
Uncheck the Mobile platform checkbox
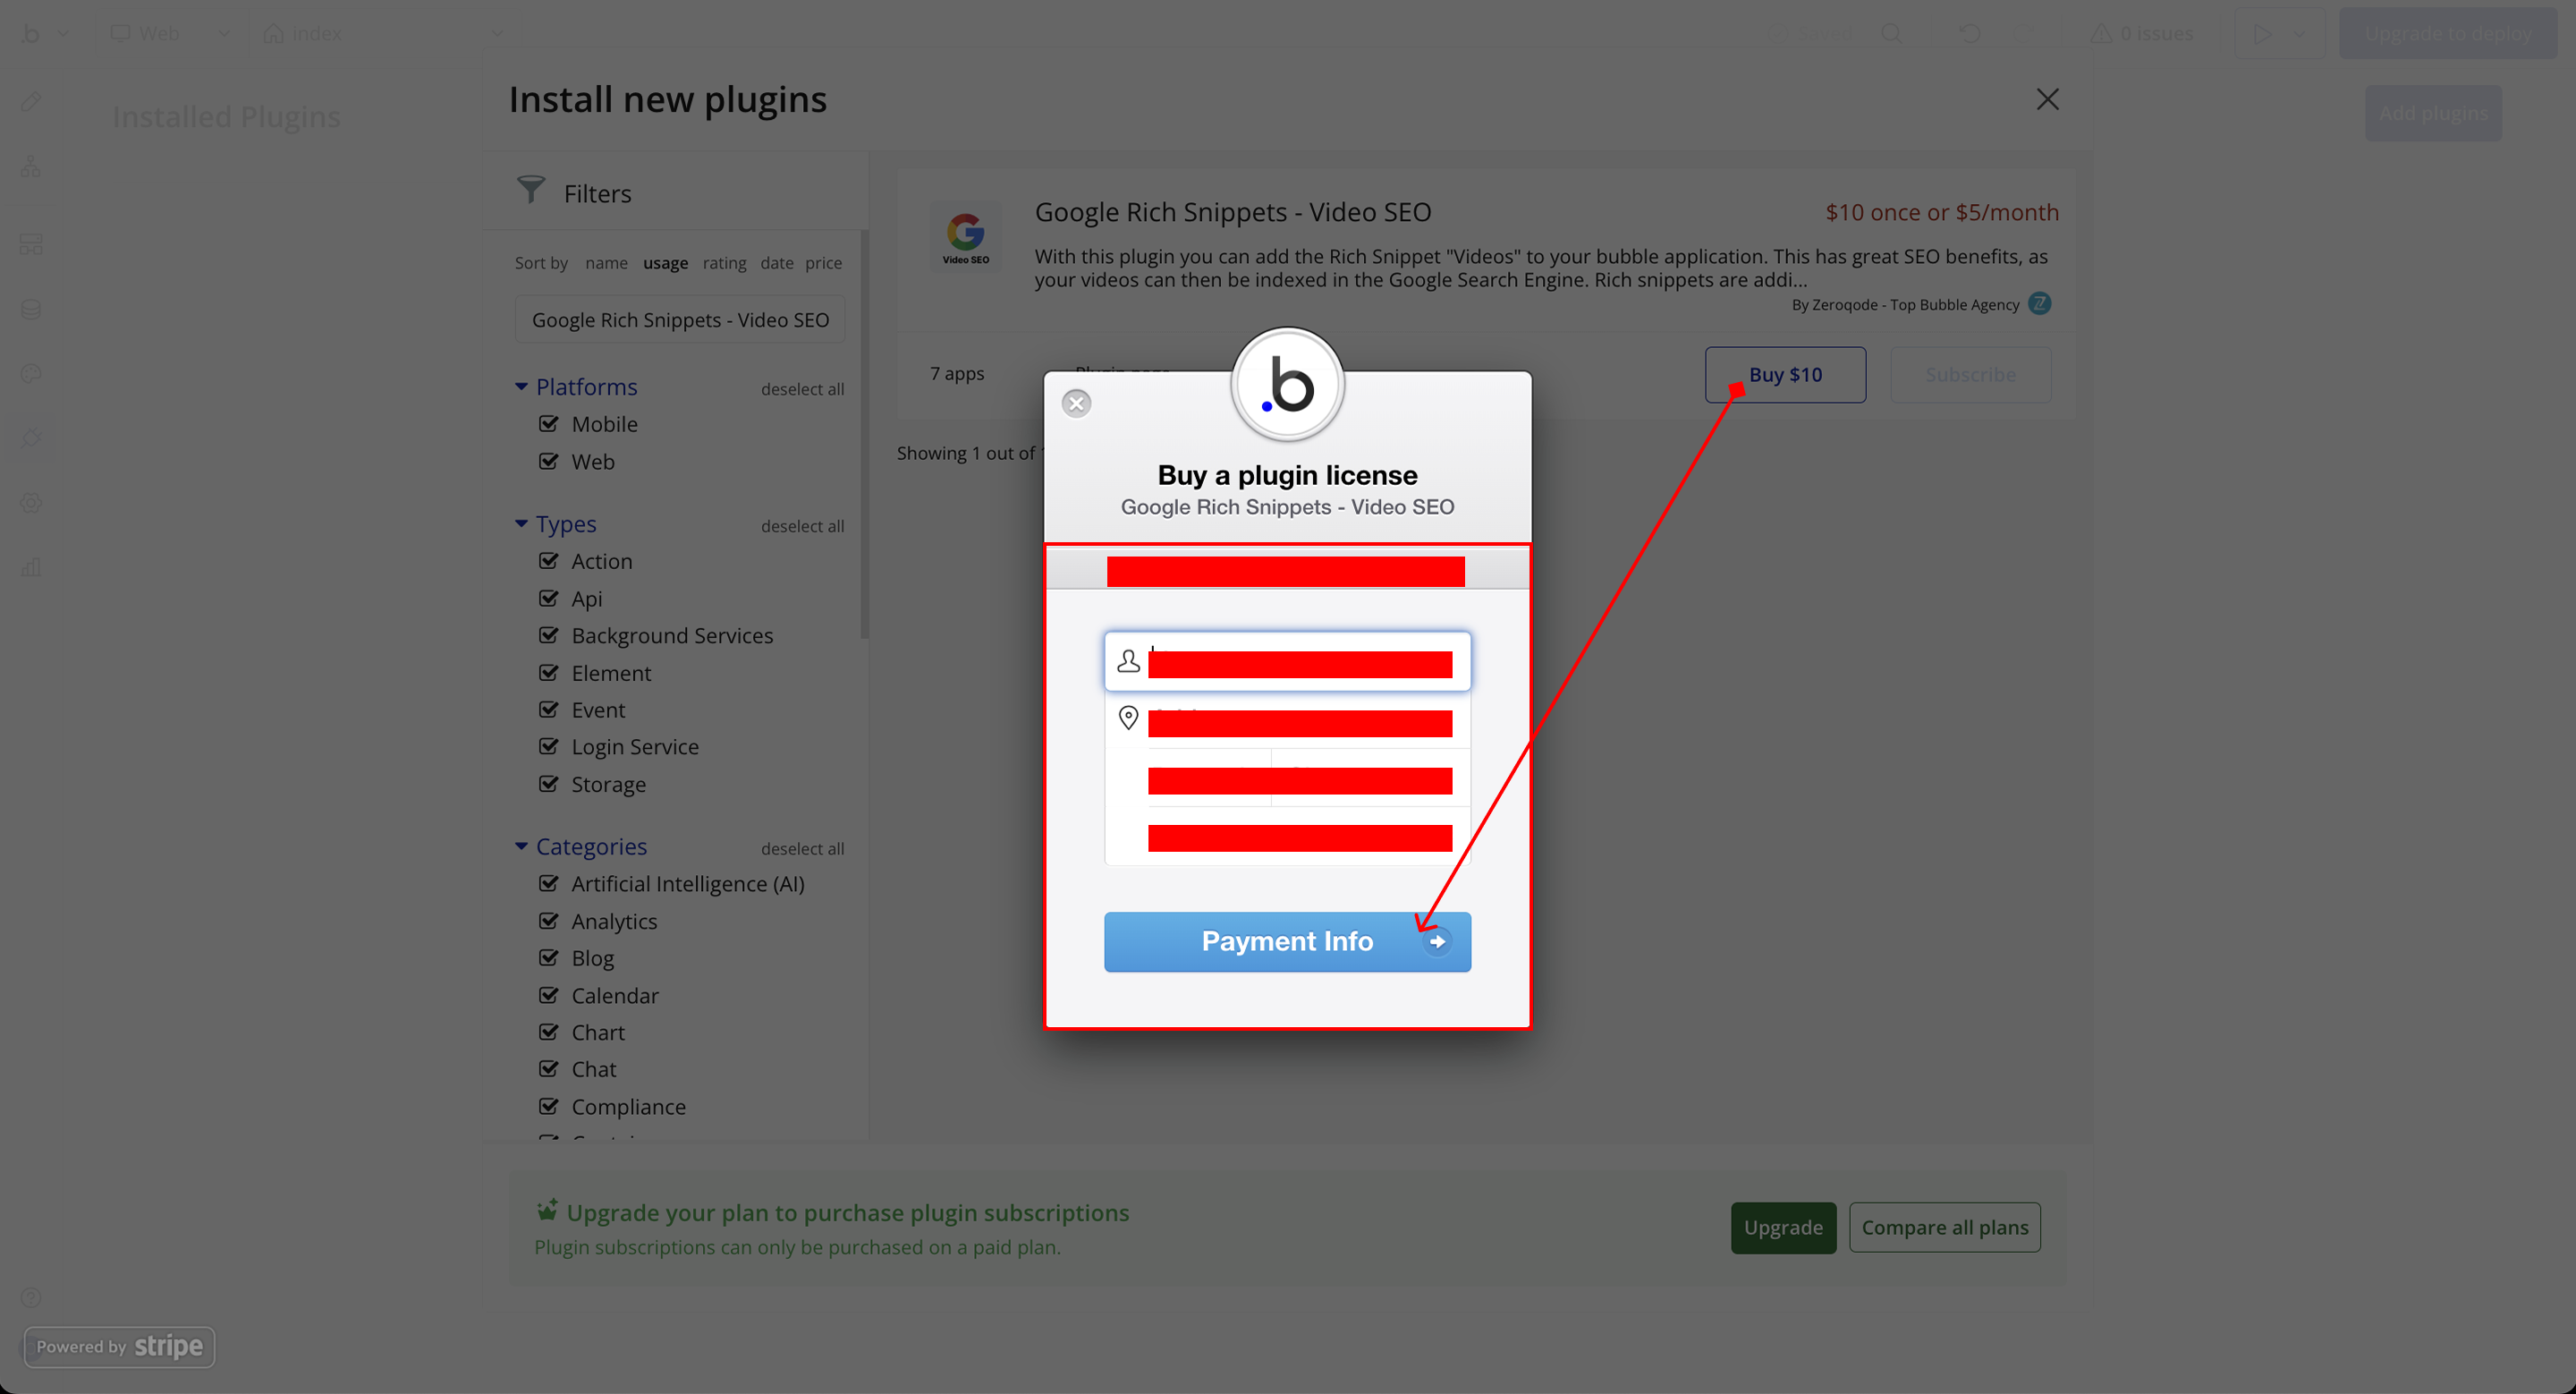(548, 423)
